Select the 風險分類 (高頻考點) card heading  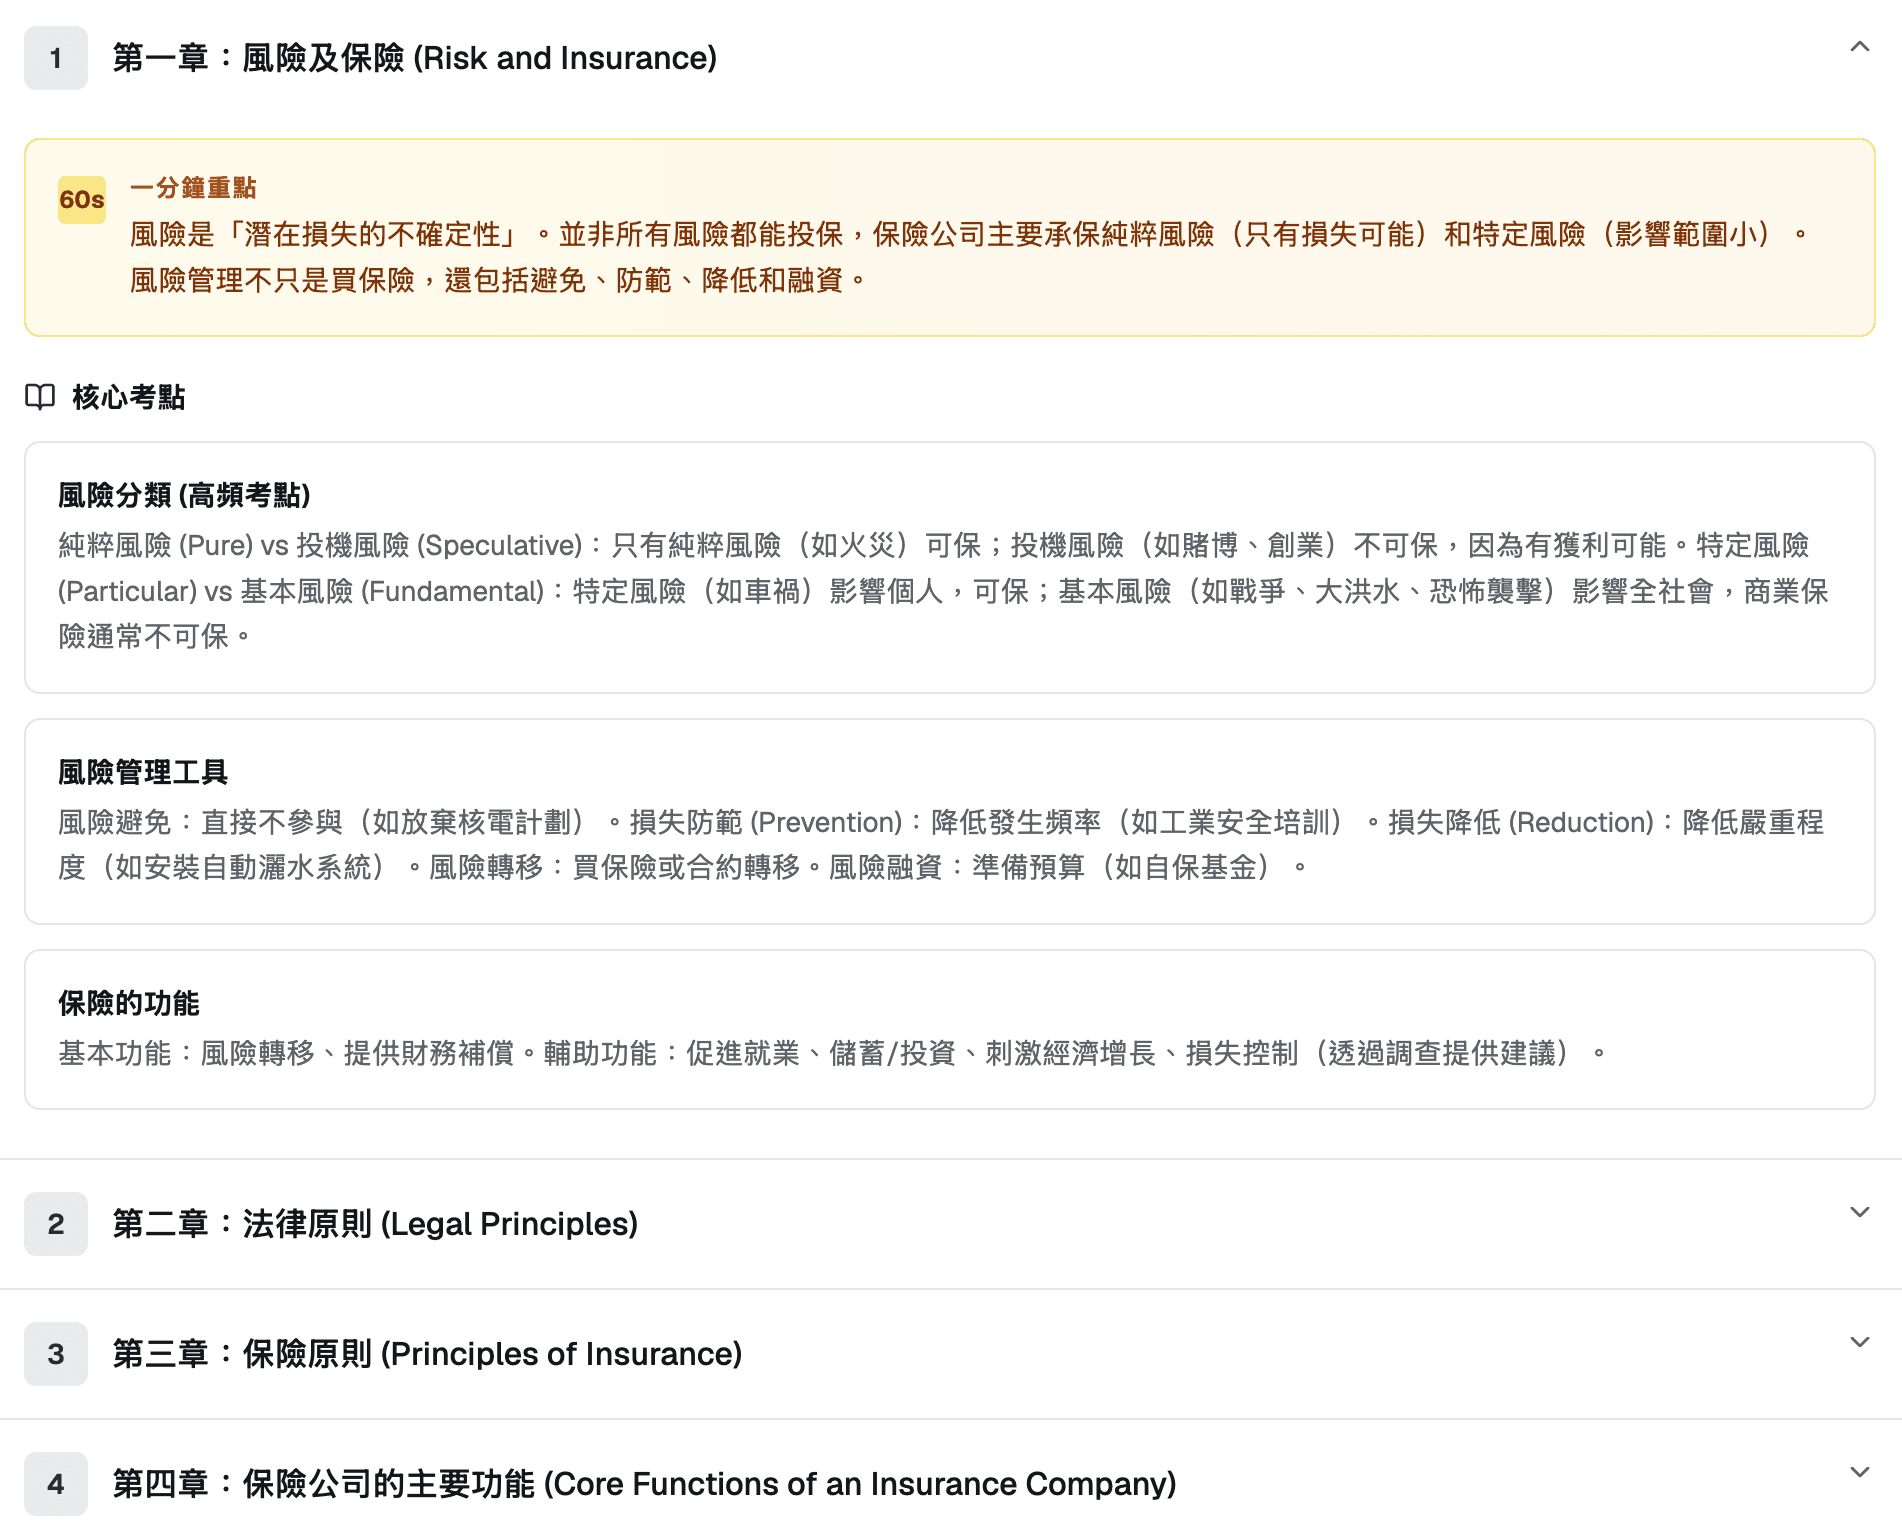click(x=184, y=495)
